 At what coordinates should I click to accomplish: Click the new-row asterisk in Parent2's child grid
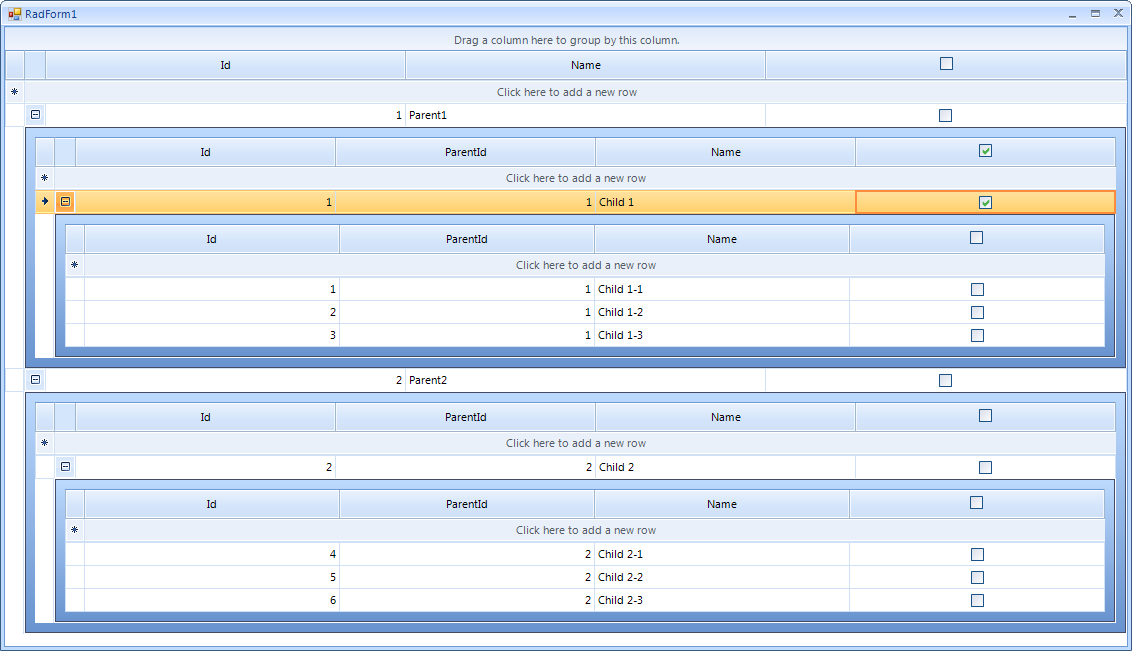pyautogui.click(x=45, y=443)
